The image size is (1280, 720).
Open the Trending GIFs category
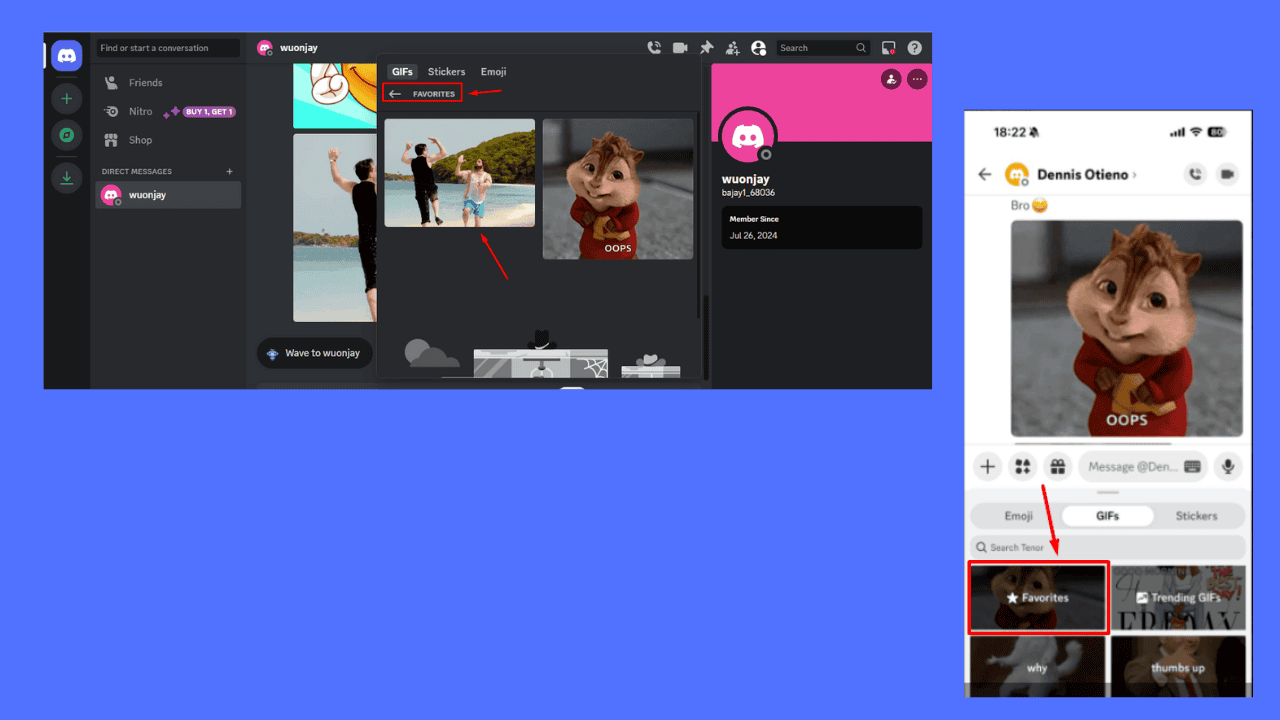pyautogui.click(x=1179, y=597)
